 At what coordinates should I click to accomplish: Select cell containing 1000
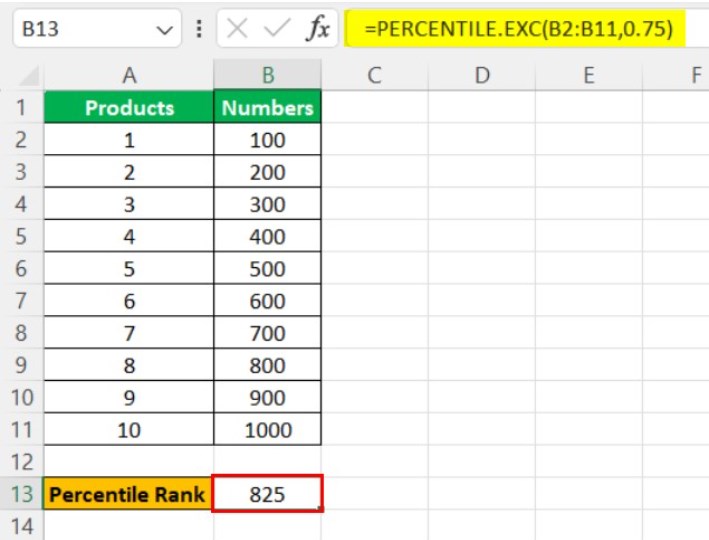267,429
